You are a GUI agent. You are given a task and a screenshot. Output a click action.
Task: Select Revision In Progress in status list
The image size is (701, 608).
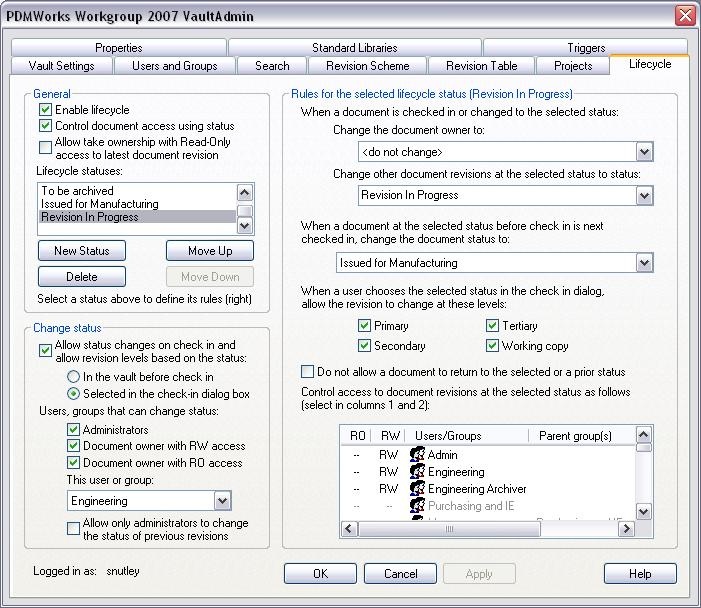click(137, 217)
